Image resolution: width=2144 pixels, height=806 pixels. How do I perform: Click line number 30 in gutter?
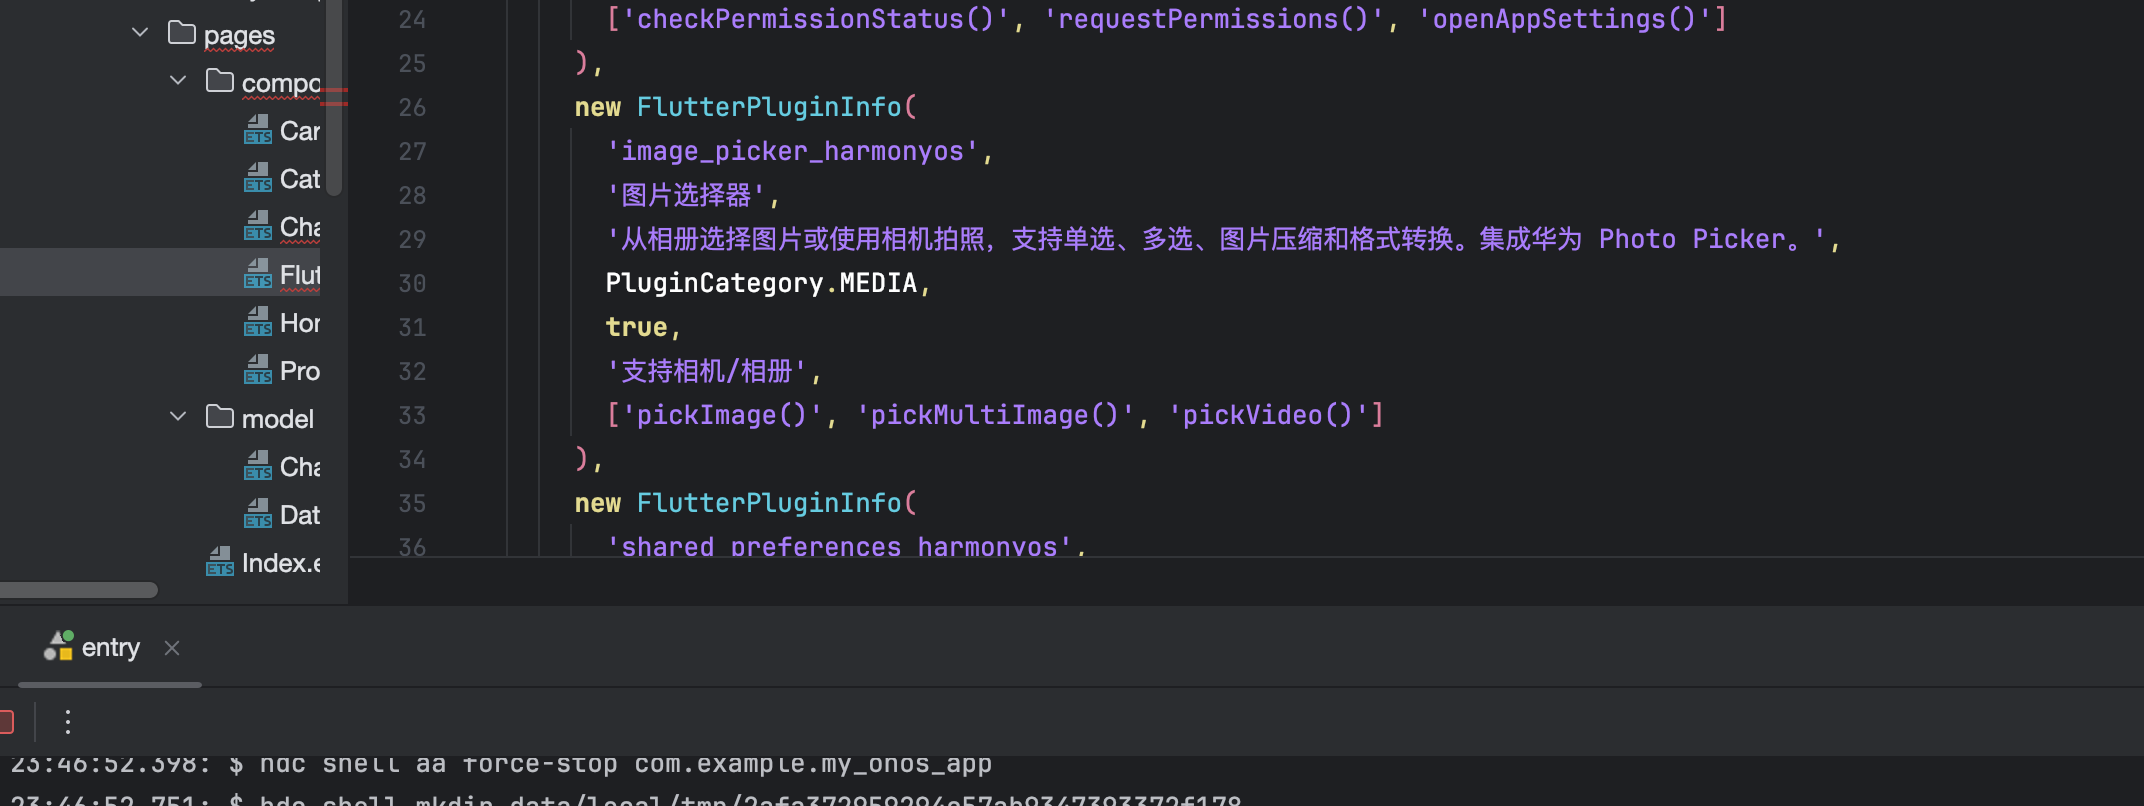click(x=412, y=283)
